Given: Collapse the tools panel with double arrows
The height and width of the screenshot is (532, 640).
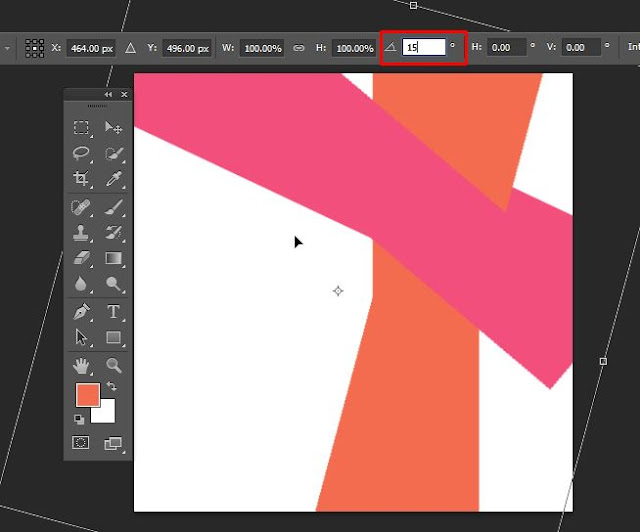Looking at the screenshot, I should click(x=108, y=95).
